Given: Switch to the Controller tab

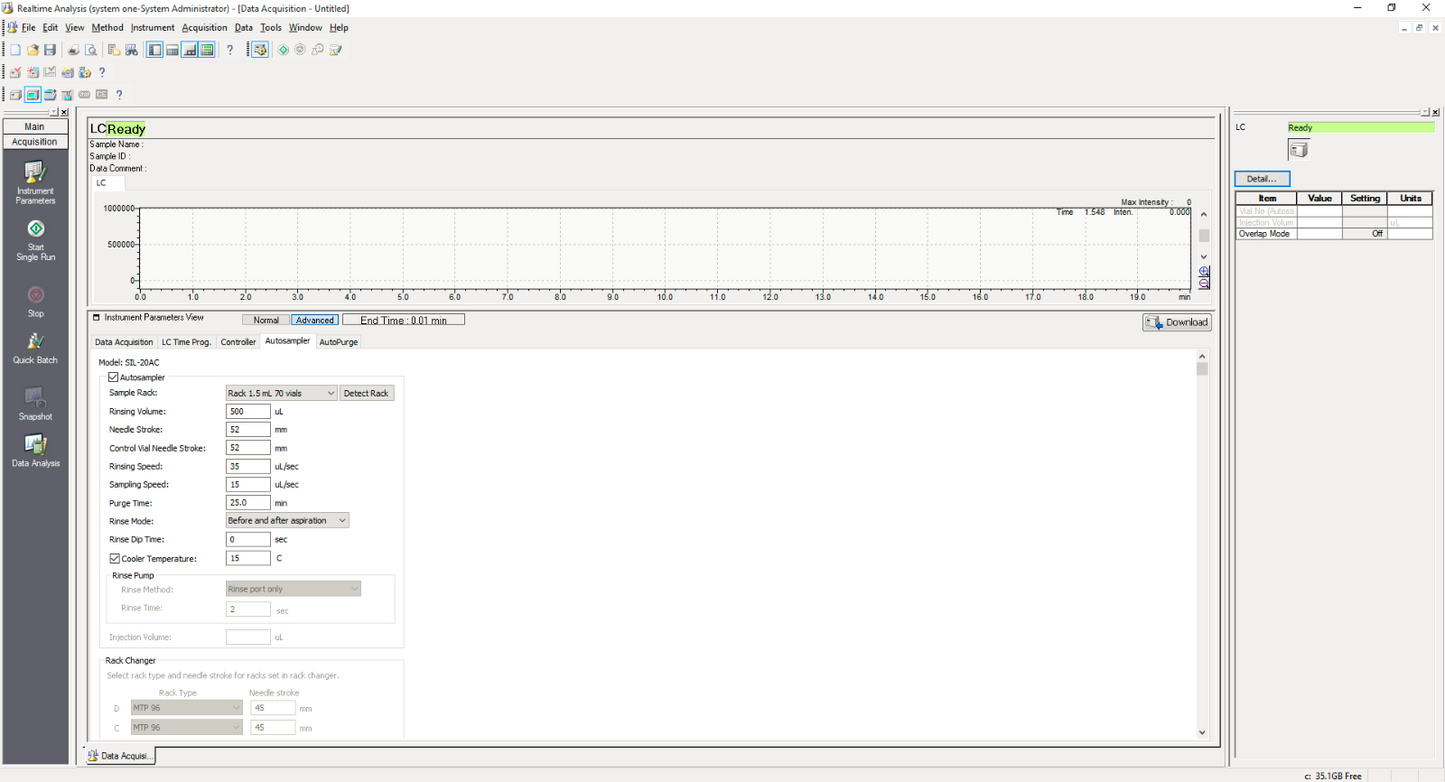Looking at the screenshot, I should click(x=238, y=342).
